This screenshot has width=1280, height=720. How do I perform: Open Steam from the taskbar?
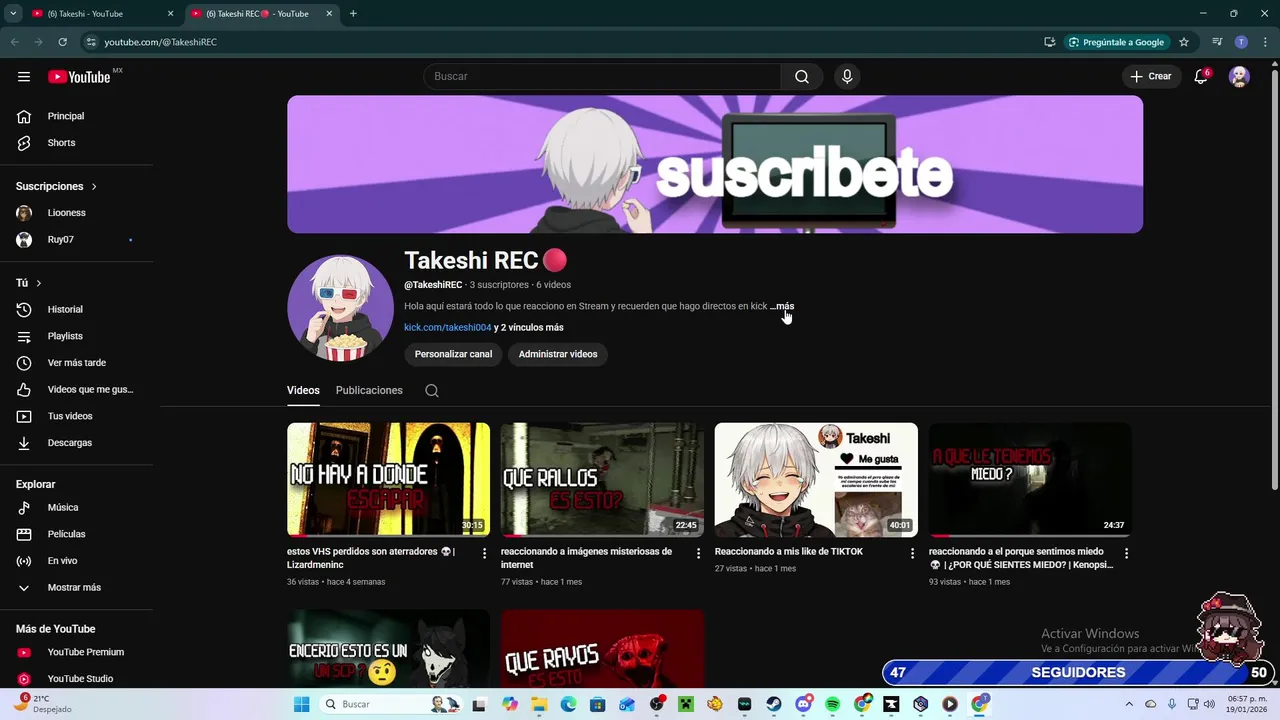(774, 704)
